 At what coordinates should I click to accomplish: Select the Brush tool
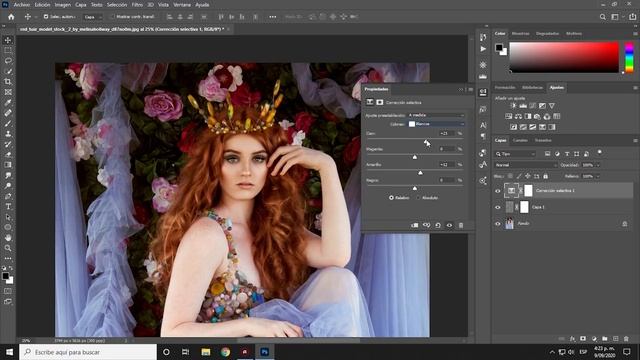(8, 123)
